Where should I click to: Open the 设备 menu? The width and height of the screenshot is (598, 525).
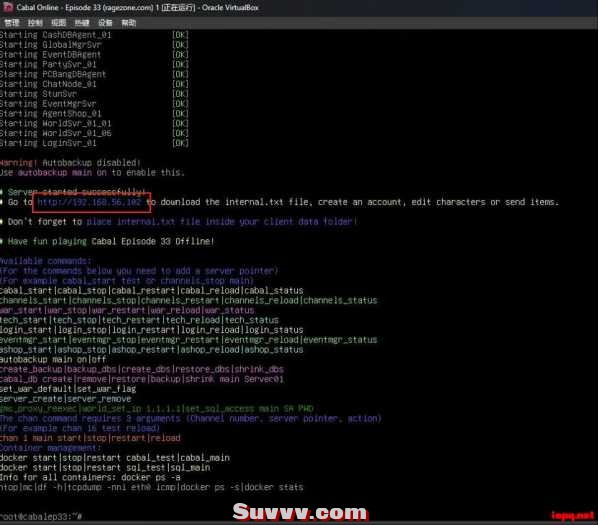pos(105,23)
